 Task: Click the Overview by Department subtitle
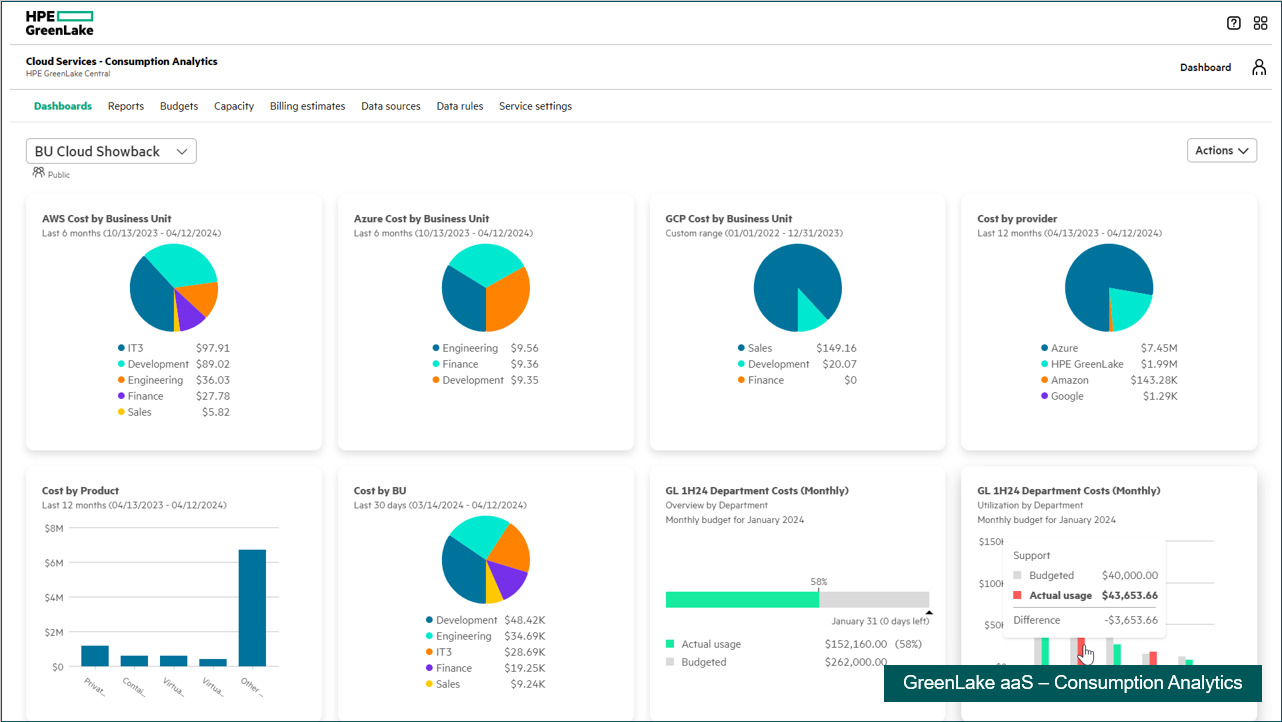point(716,505)
